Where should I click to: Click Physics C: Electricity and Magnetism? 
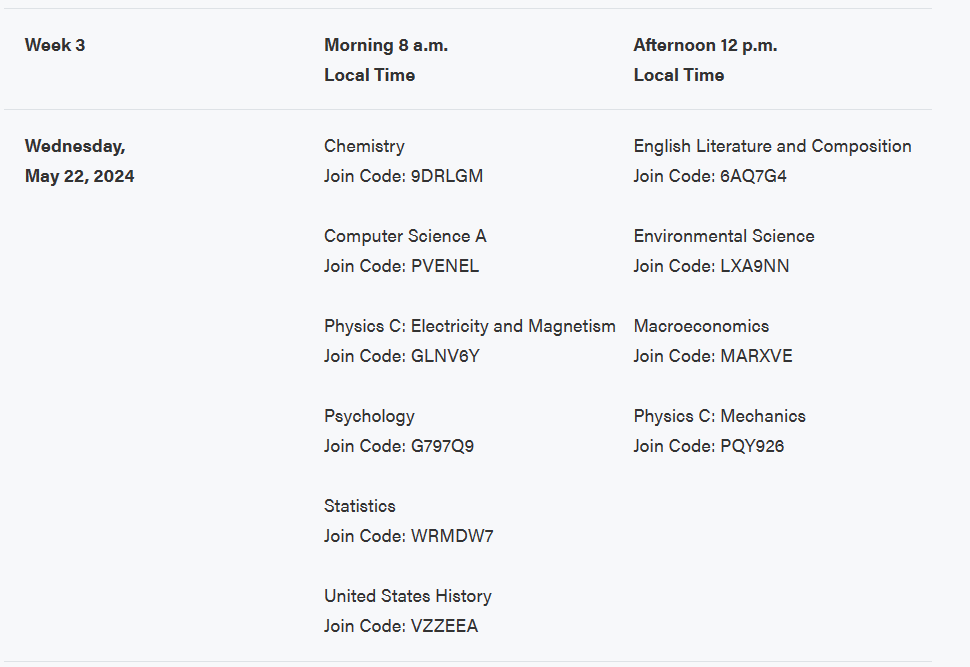470,327
